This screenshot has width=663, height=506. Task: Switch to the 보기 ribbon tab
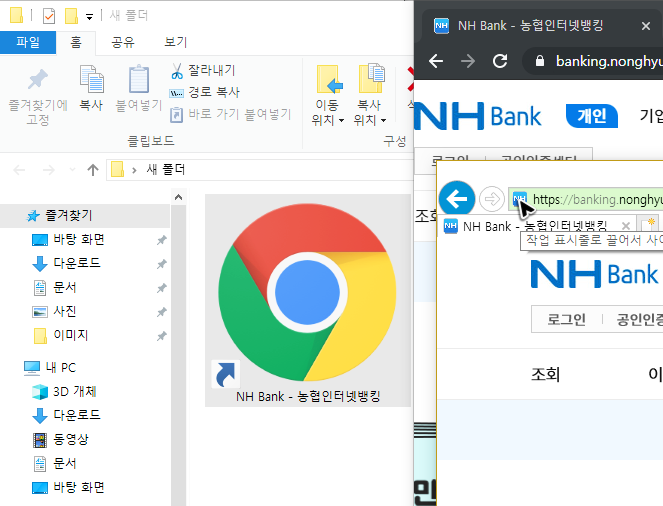[175, 42]
